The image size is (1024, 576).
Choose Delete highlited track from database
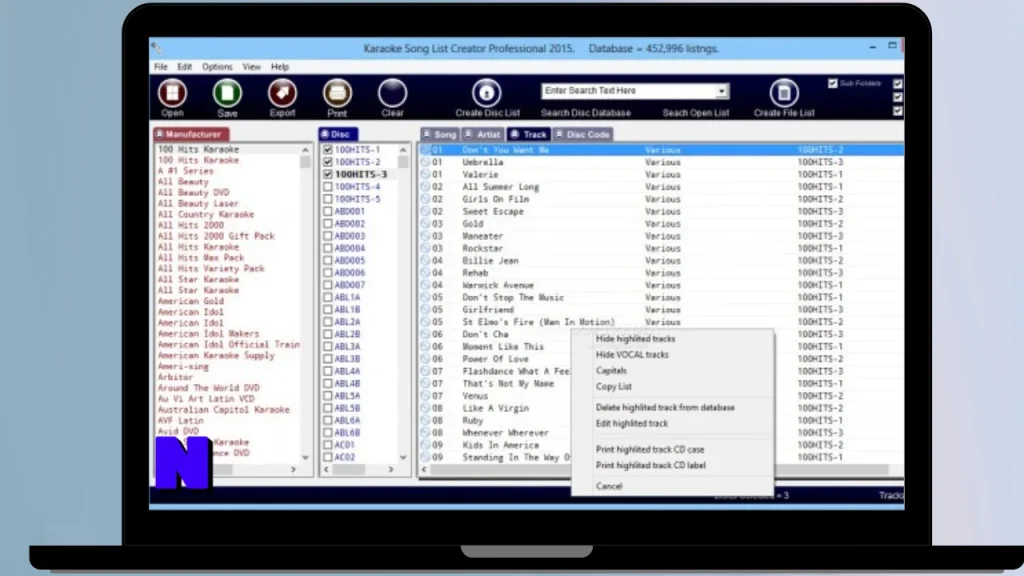pos(665,408)
